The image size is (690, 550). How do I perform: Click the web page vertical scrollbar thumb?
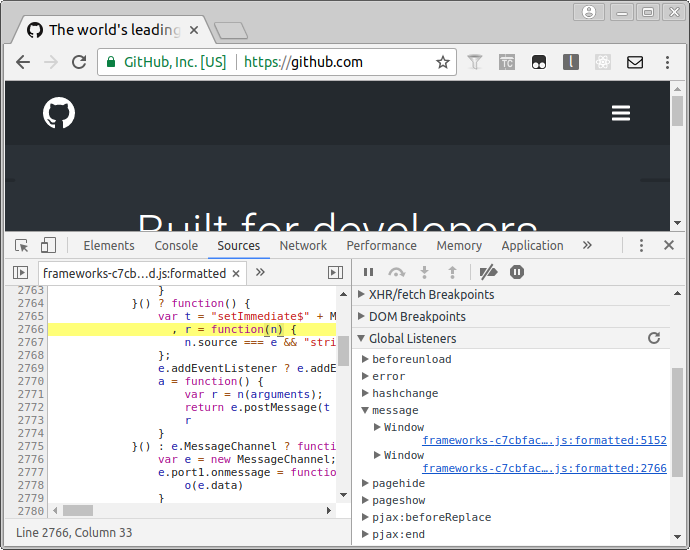[678, 111]
